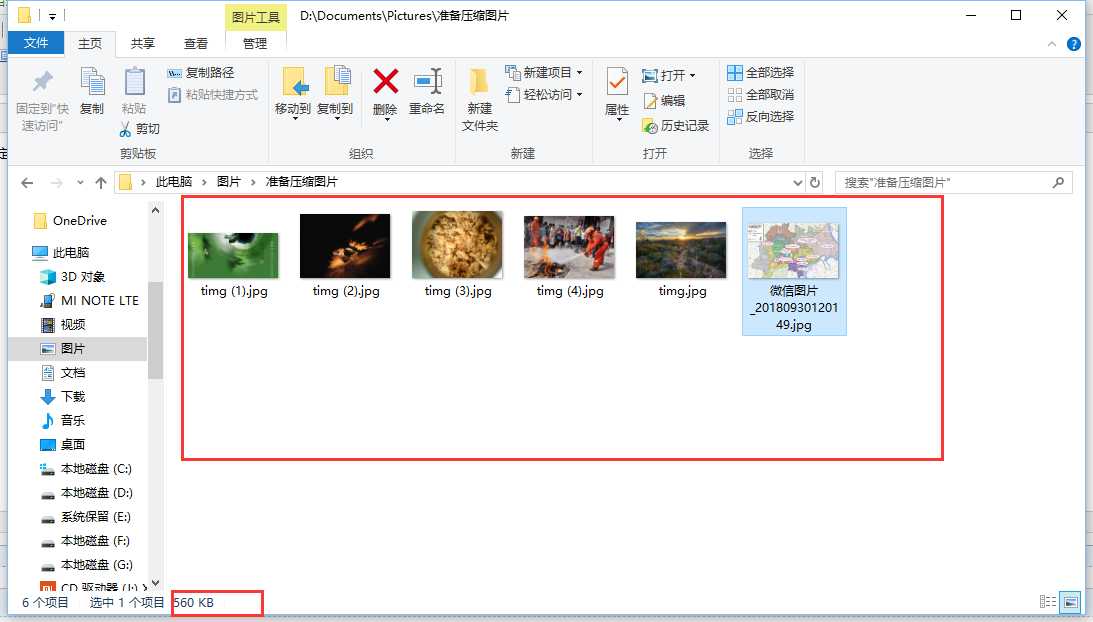Delete the selected file with red X
The image size is (1093, 622).
[x=385, y=94]
